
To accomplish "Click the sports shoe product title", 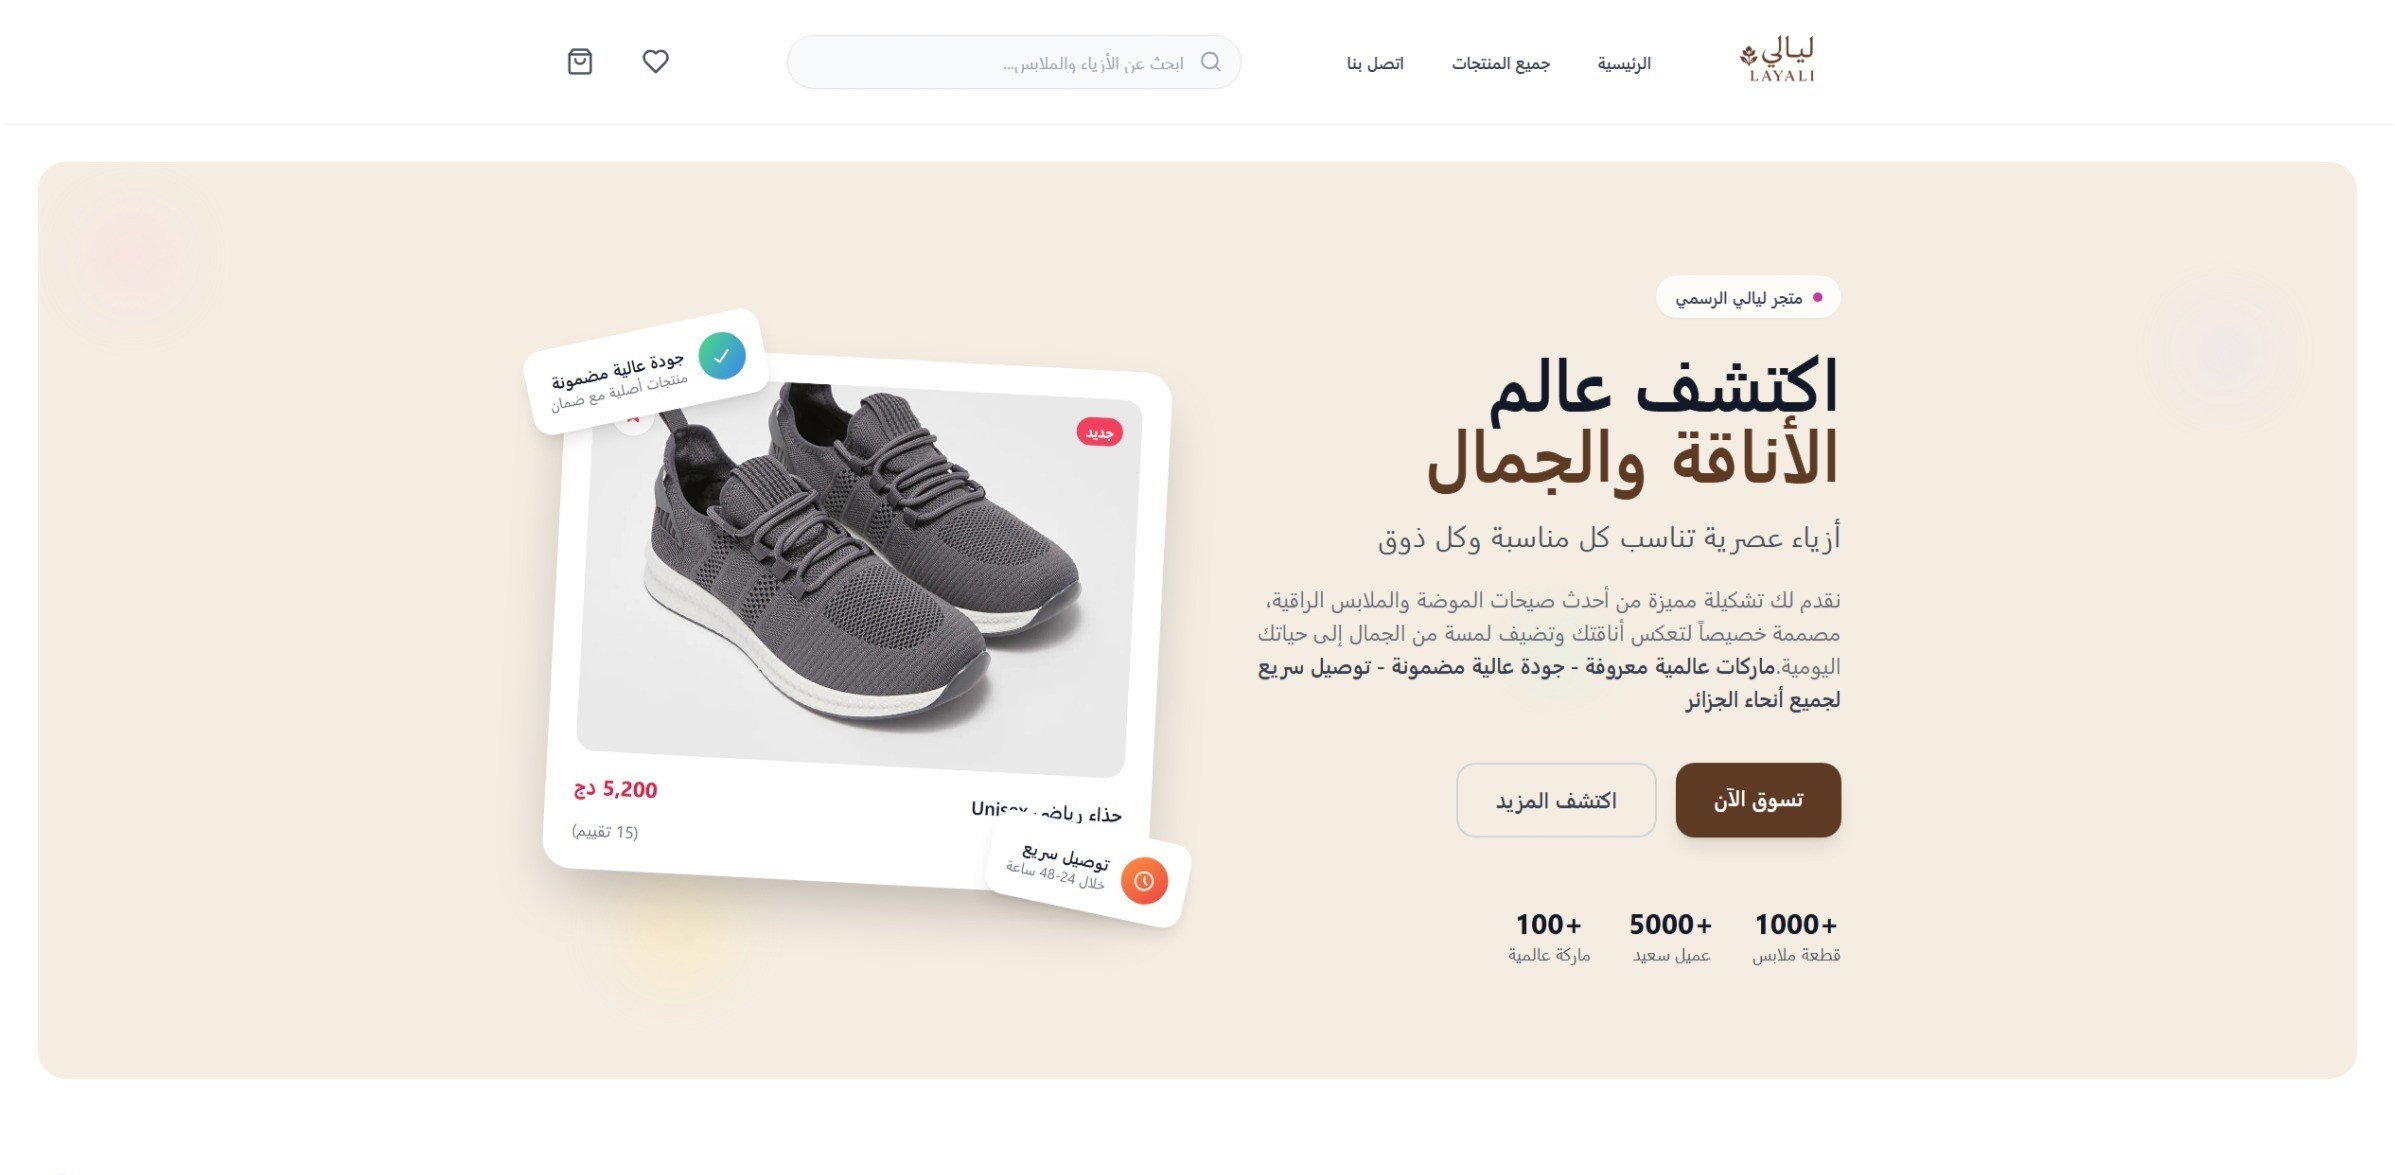I will point(1046,811).
